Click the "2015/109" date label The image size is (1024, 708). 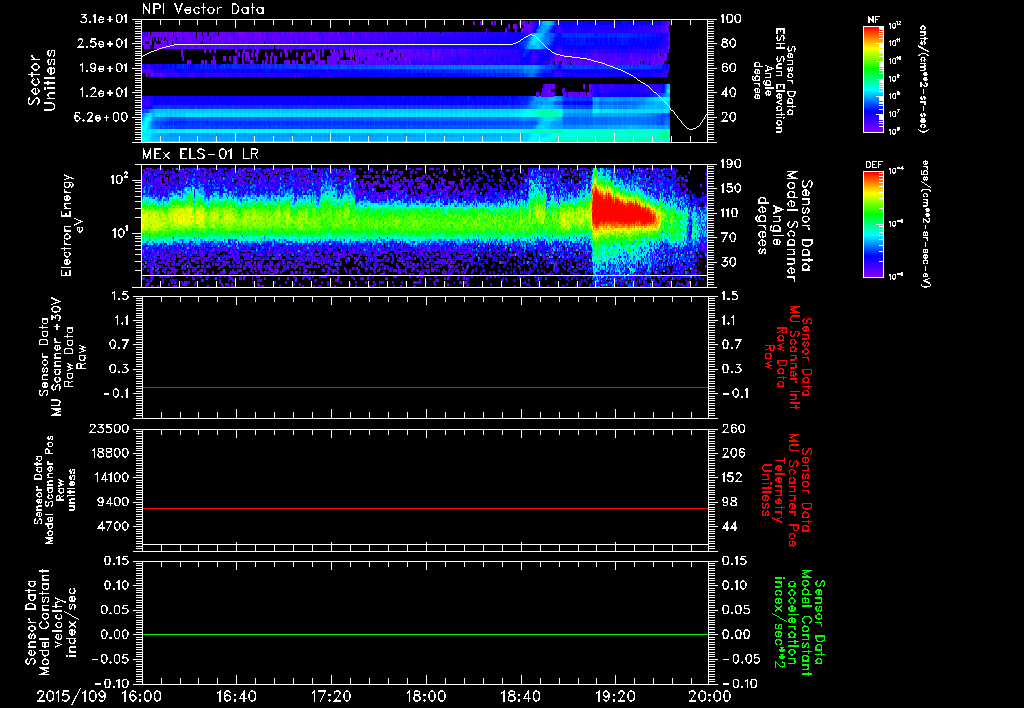71,696
